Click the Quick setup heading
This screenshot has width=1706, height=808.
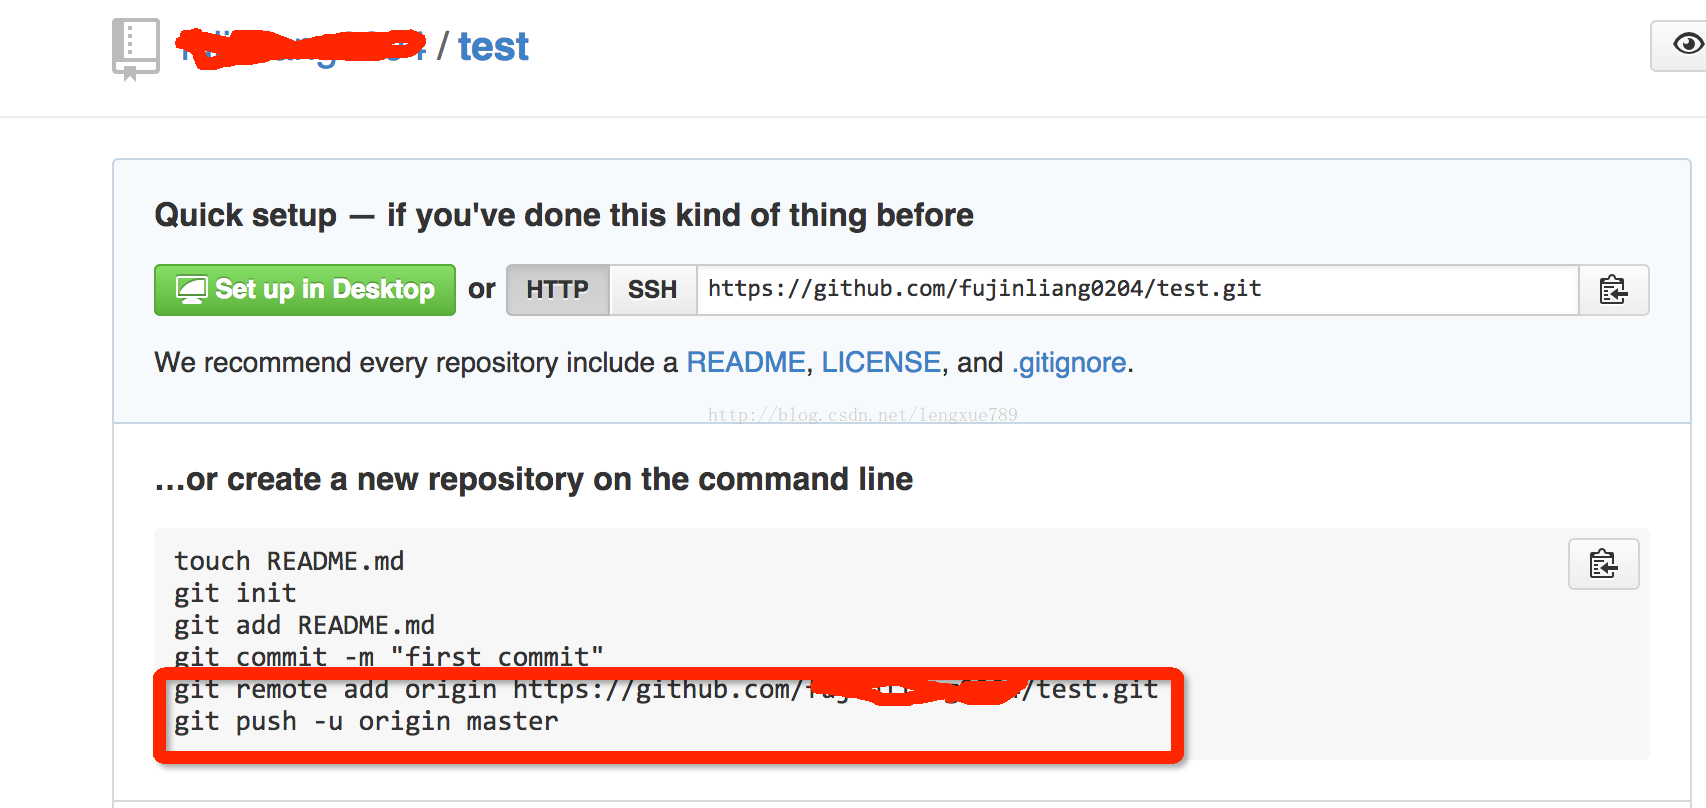pos(564,215)
